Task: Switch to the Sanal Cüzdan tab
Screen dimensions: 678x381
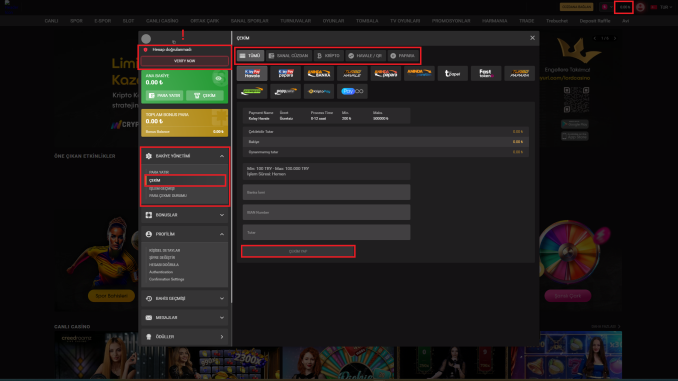Action: tap(288, 56)
